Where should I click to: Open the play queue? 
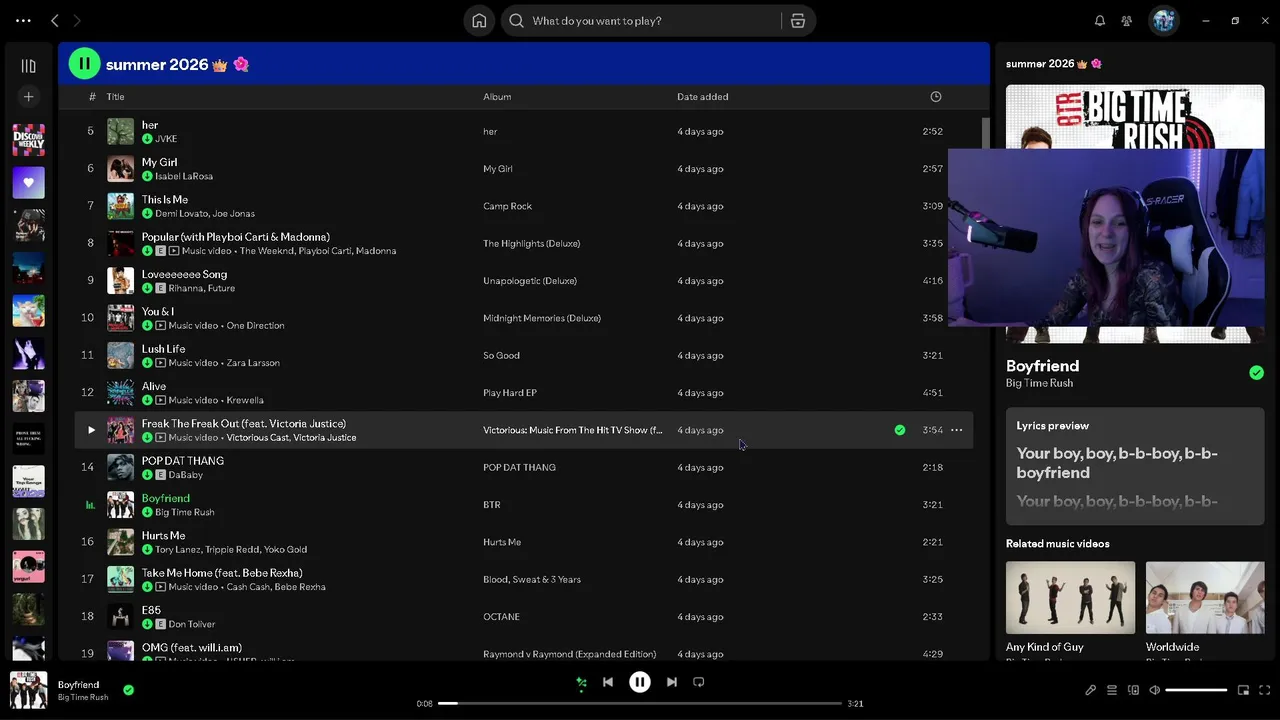tap(1112, 690)
